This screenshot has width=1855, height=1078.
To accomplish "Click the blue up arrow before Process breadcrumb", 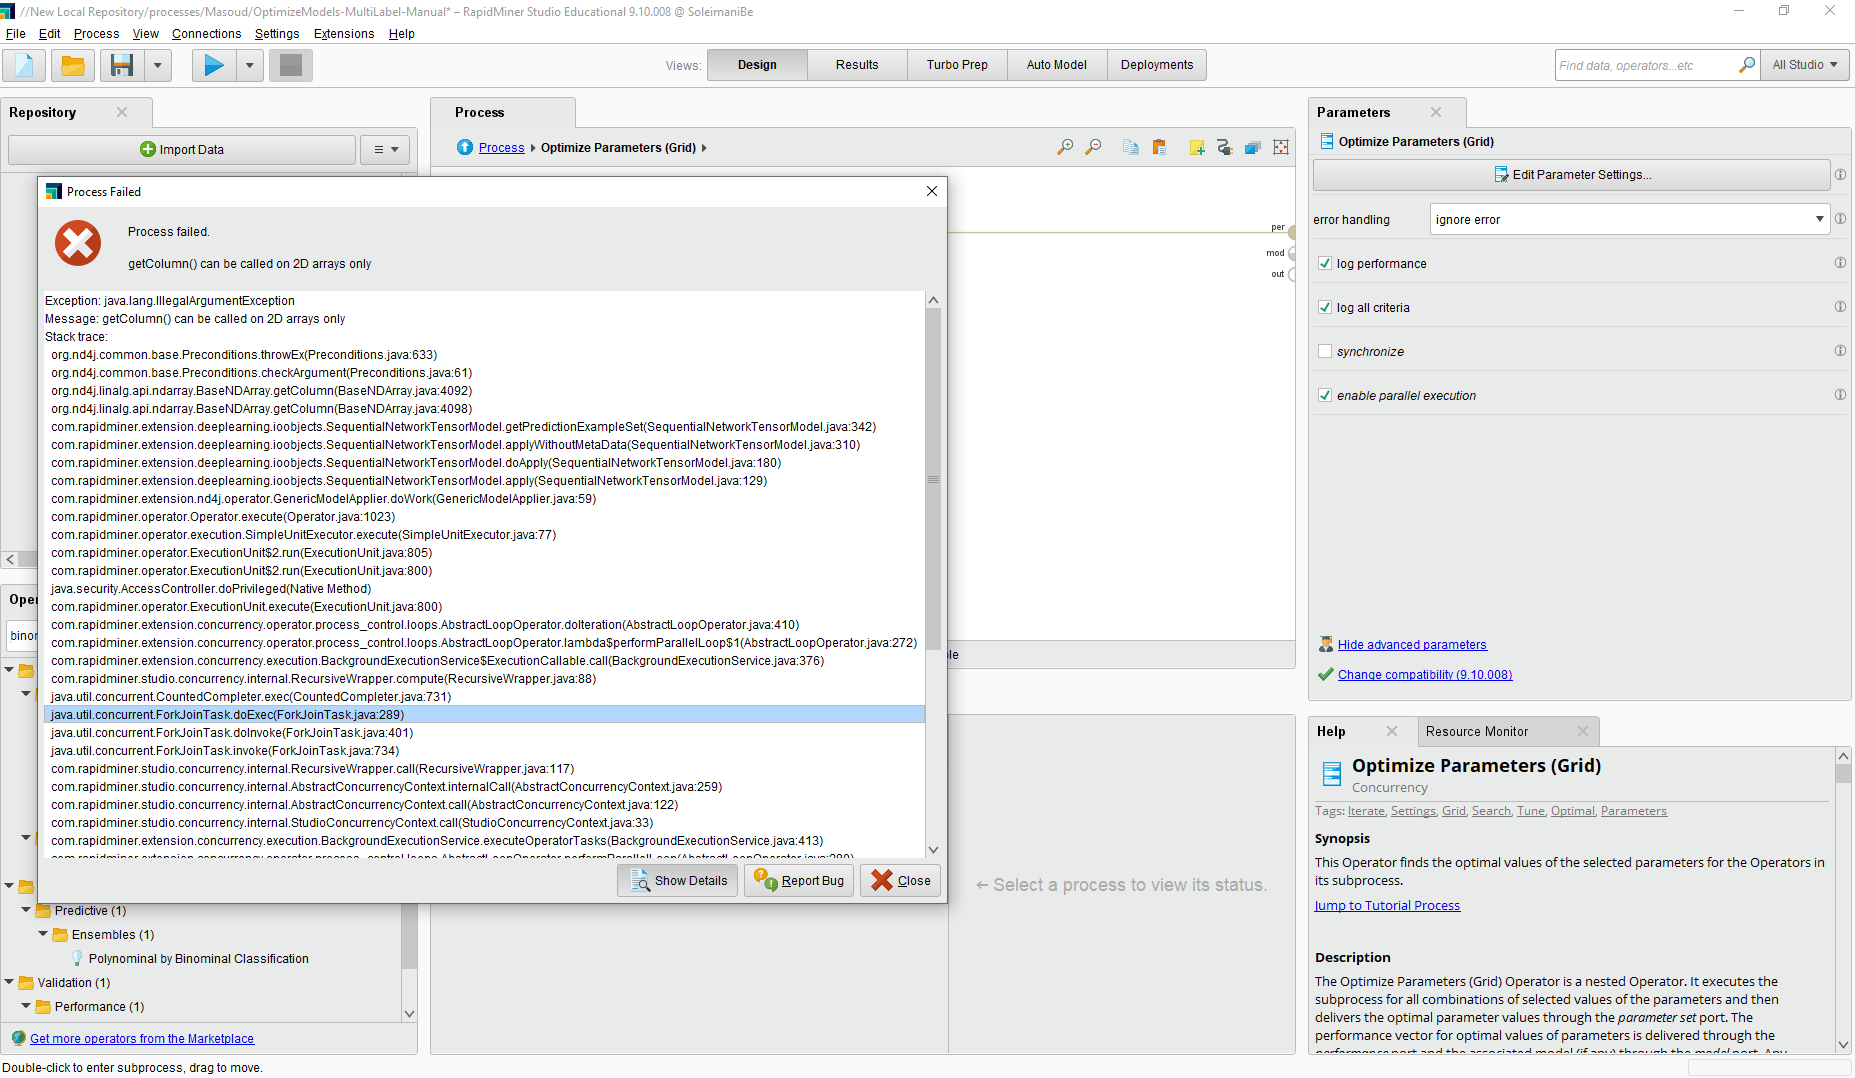I will 465,147.
